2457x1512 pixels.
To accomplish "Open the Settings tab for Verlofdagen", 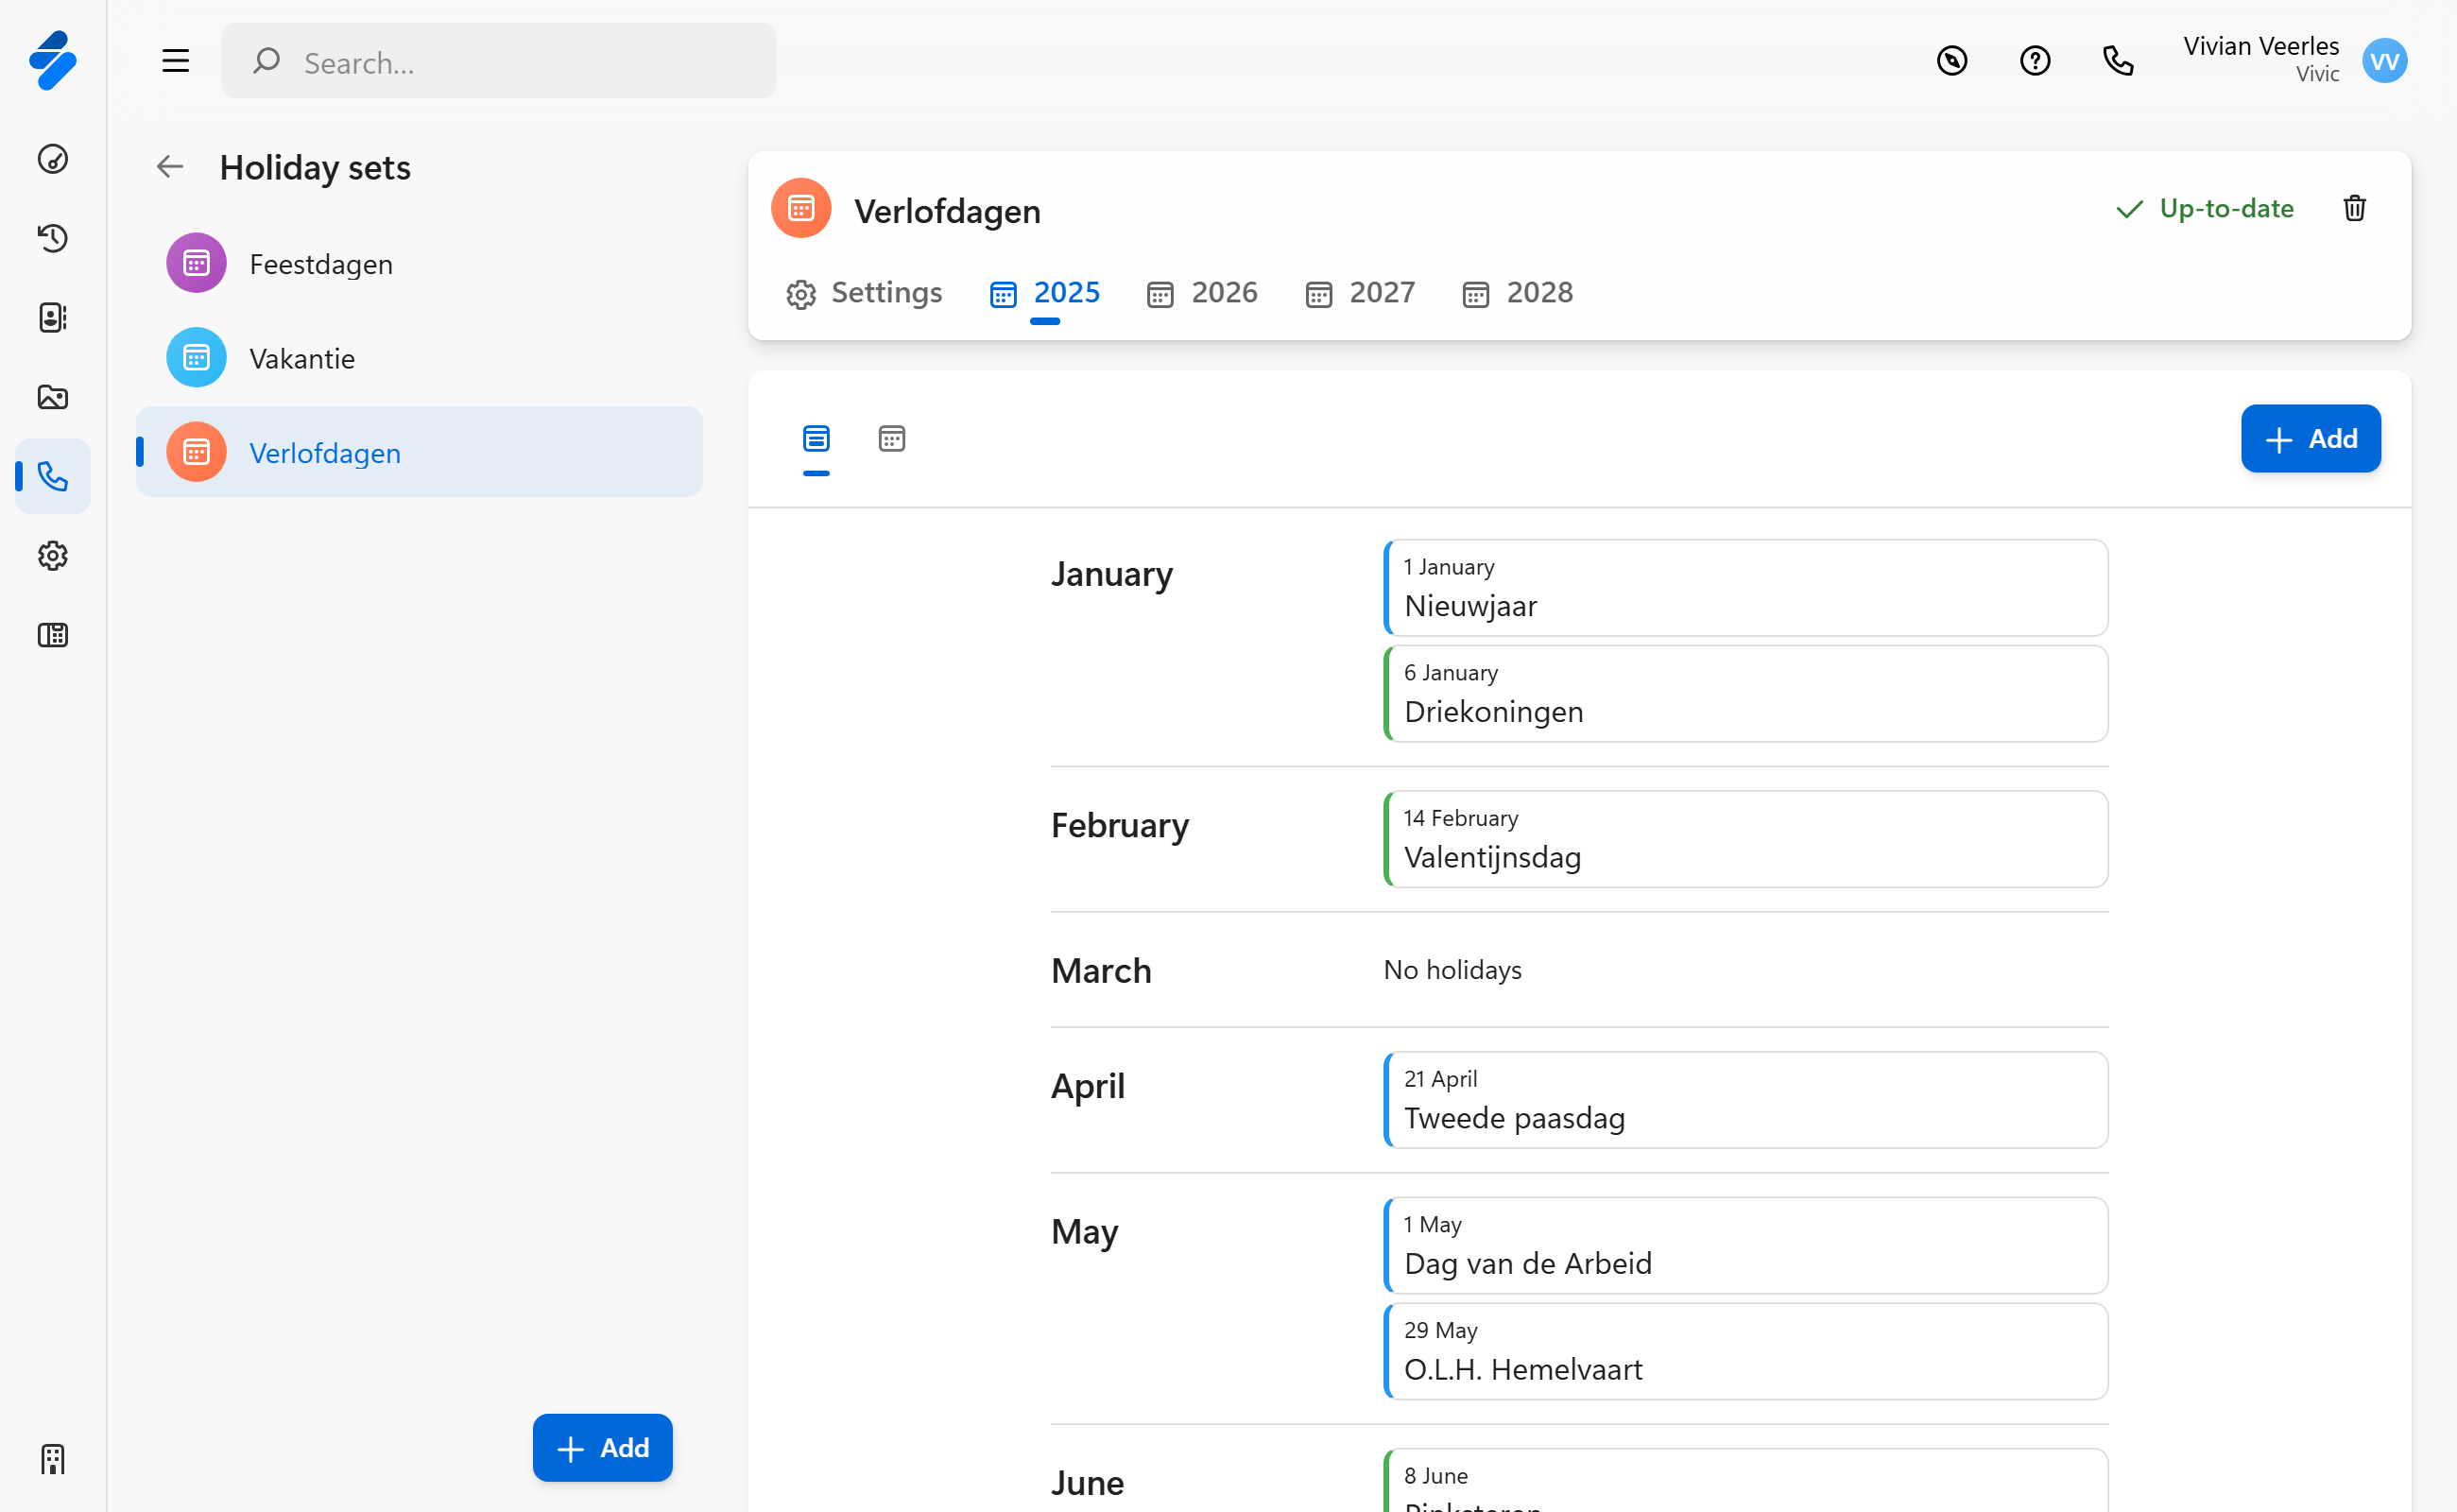I will click(864, 293).
